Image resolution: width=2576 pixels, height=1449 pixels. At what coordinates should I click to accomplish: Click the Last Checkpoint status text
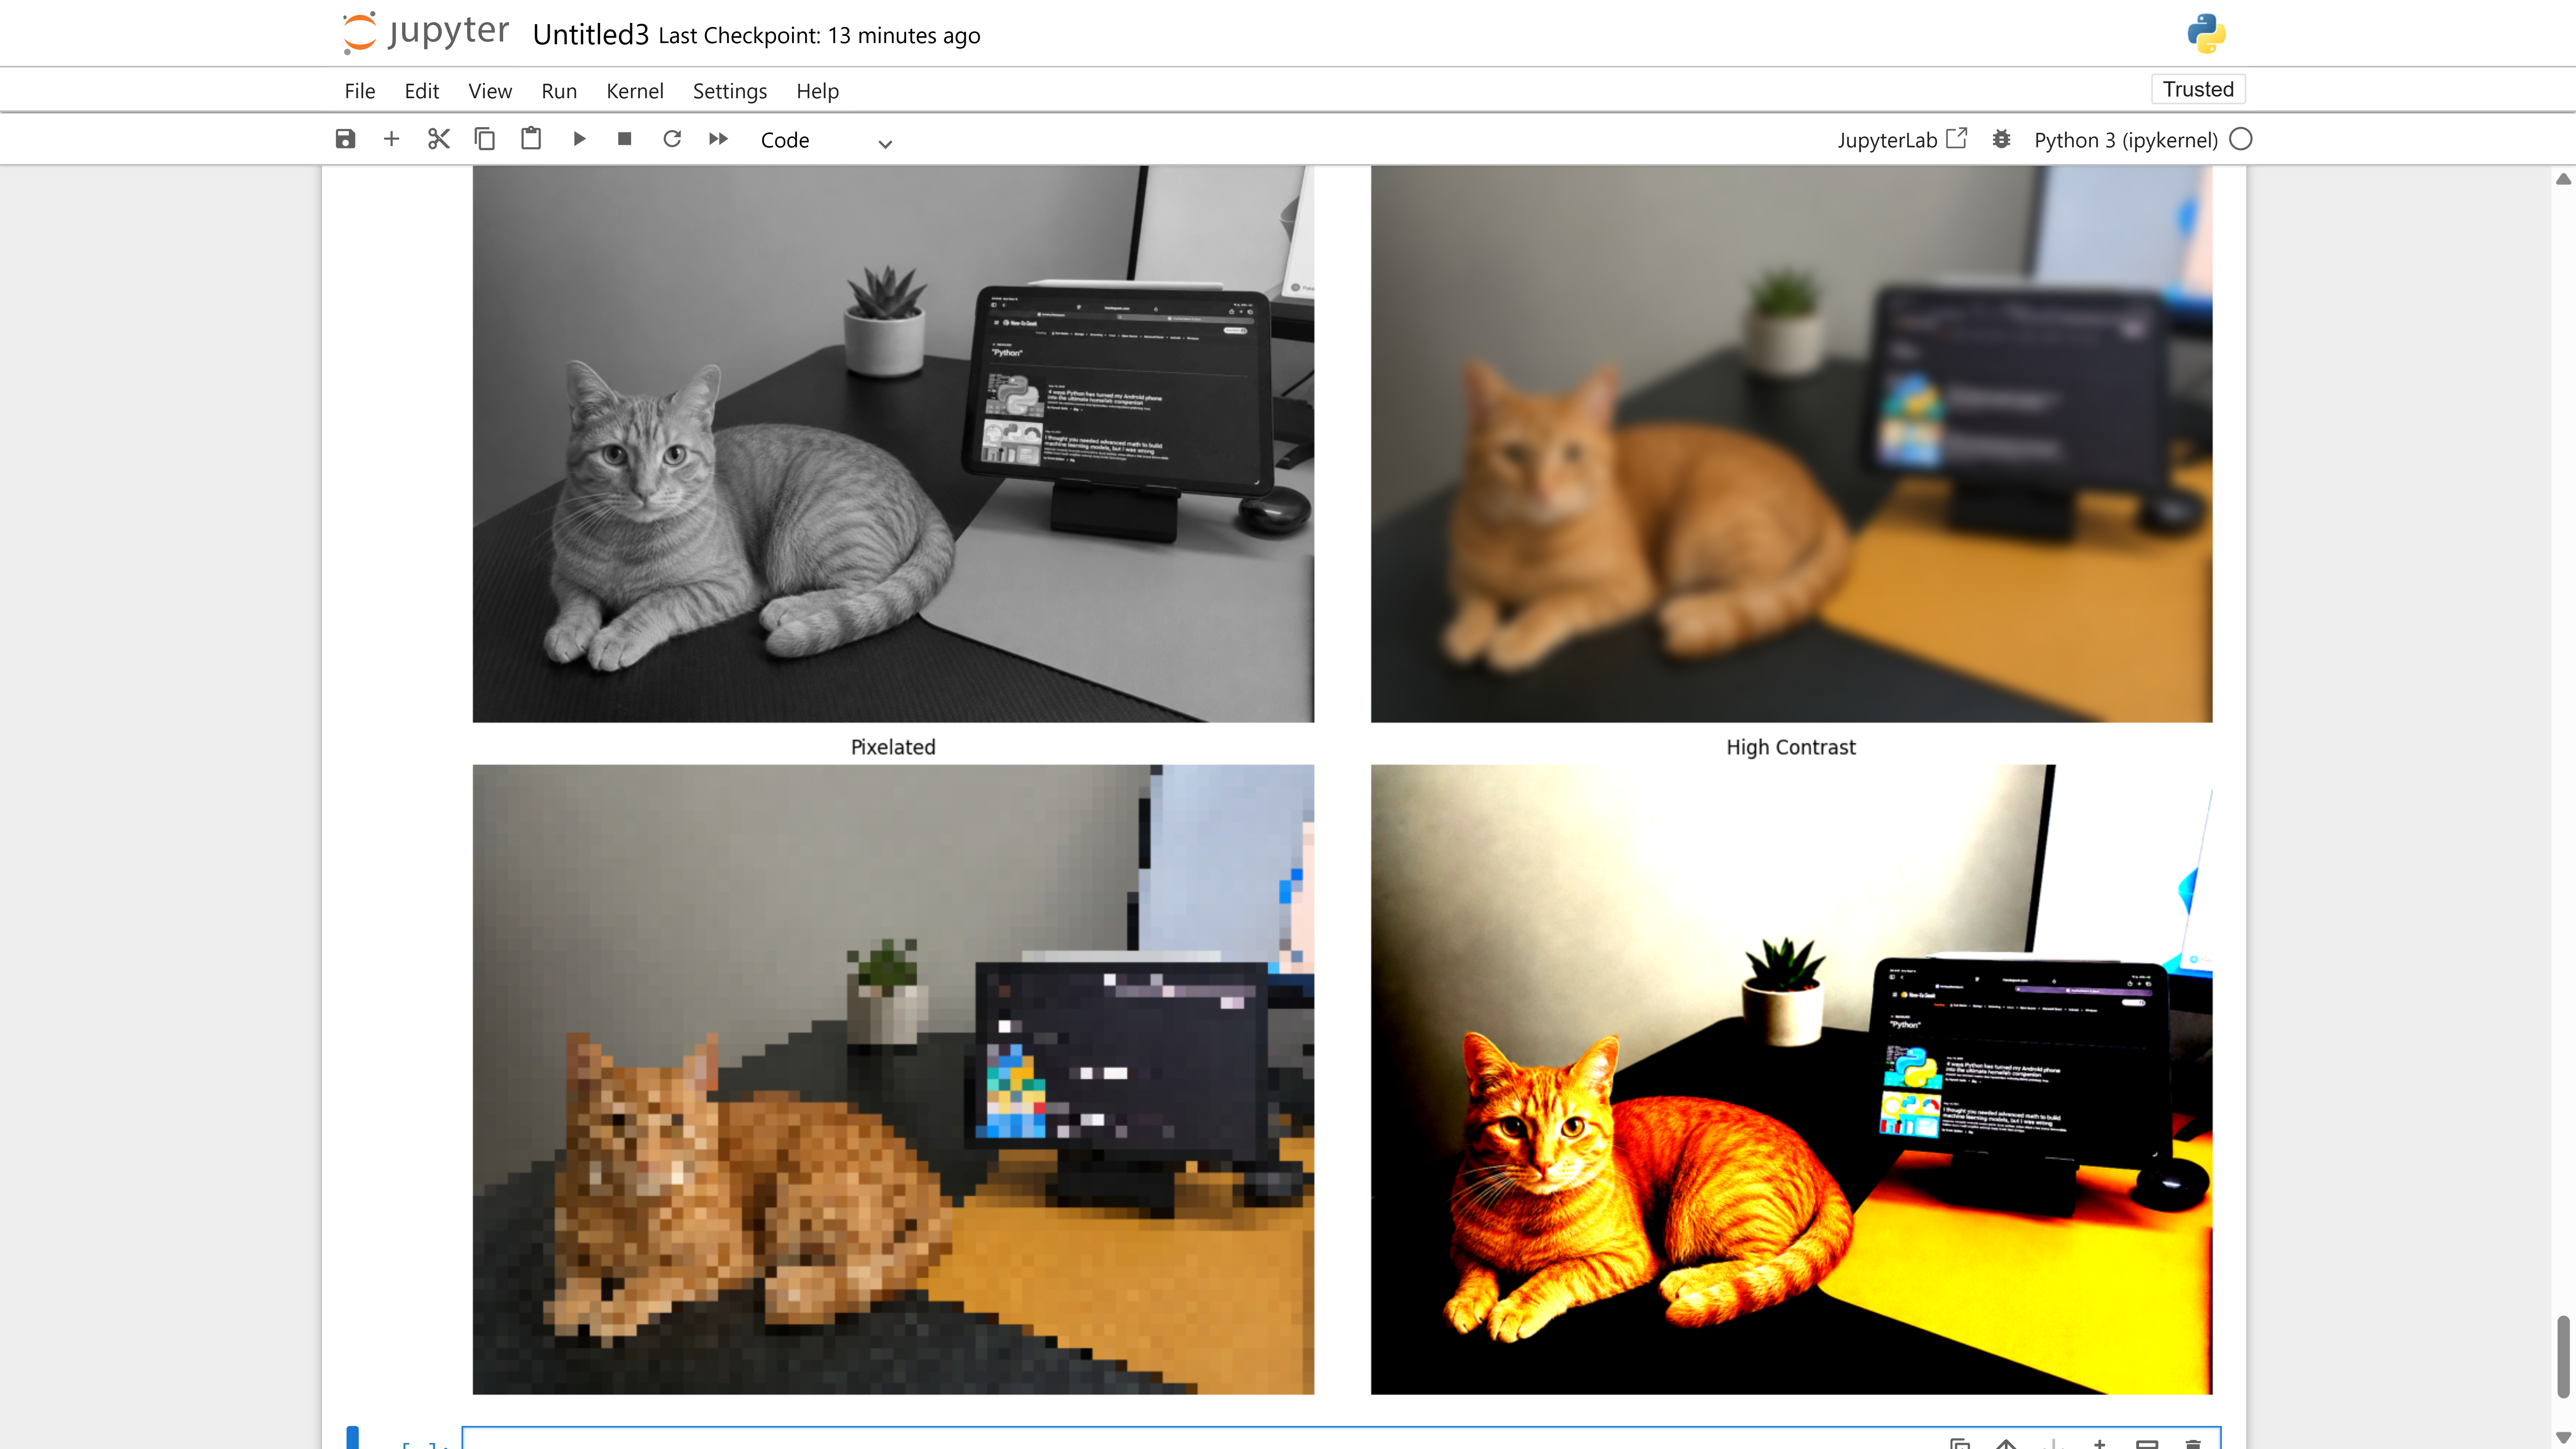coord(819,36)
